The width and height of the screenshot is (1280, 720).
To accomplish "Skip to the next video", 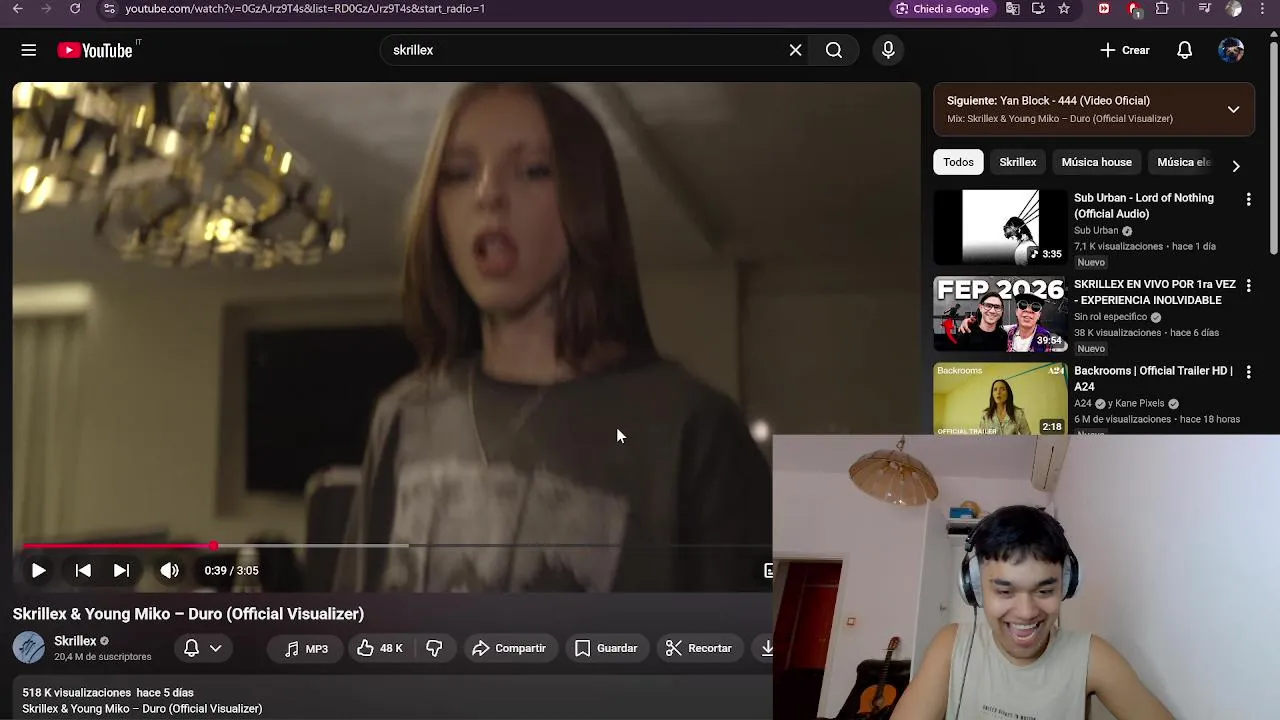I will tap(121, 570).
